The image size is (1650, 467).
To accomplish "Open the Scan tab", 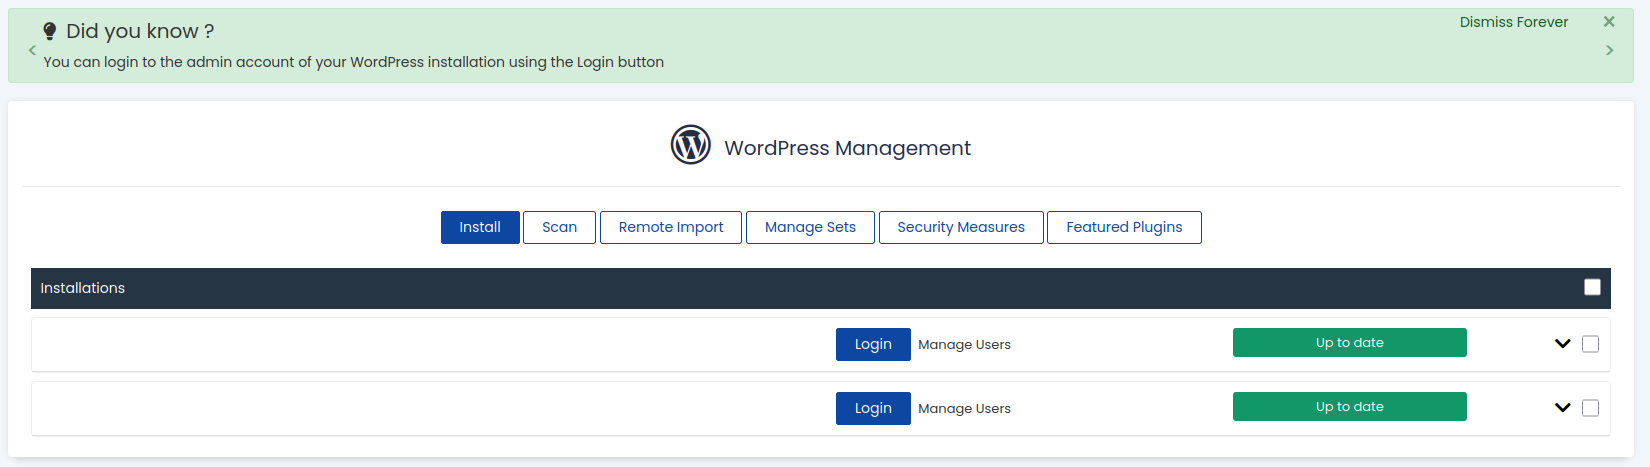I will click(559, 227).
